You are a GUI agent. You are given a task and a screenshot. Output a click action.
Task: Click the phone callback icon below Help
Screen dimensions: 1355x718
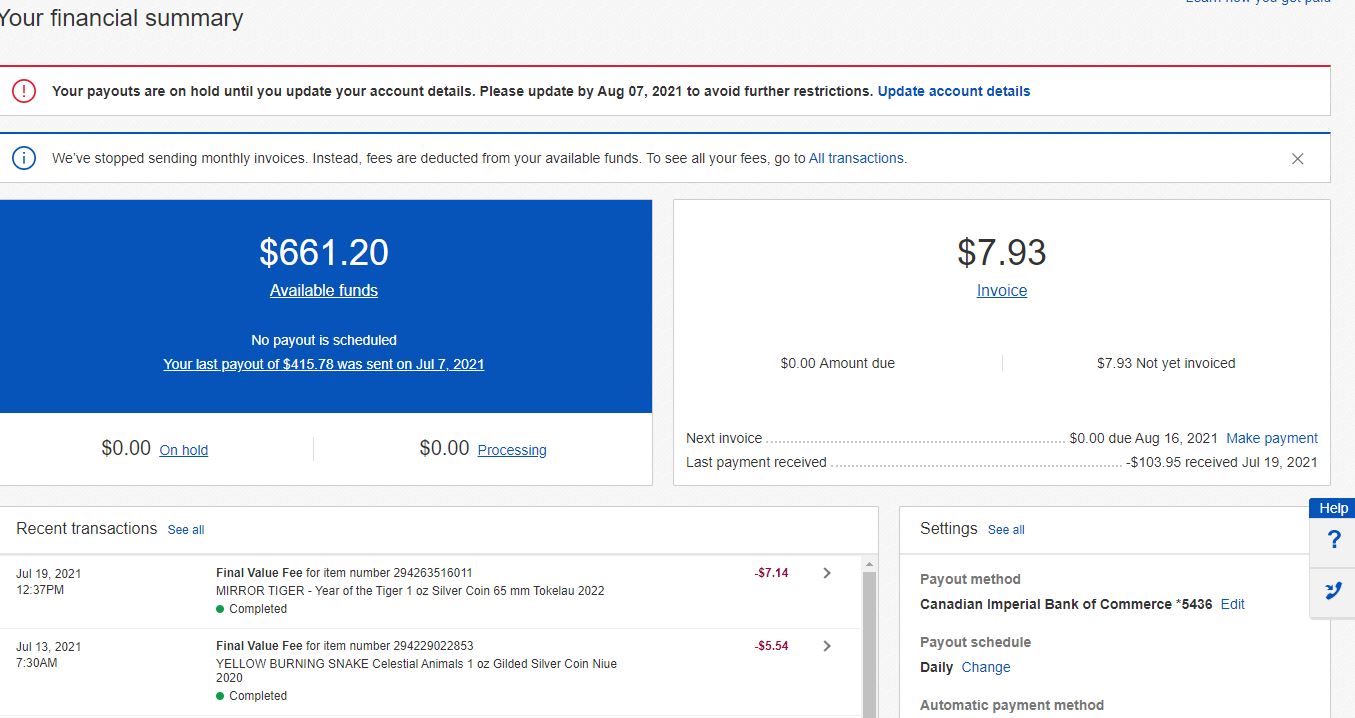pos(1332,591)
